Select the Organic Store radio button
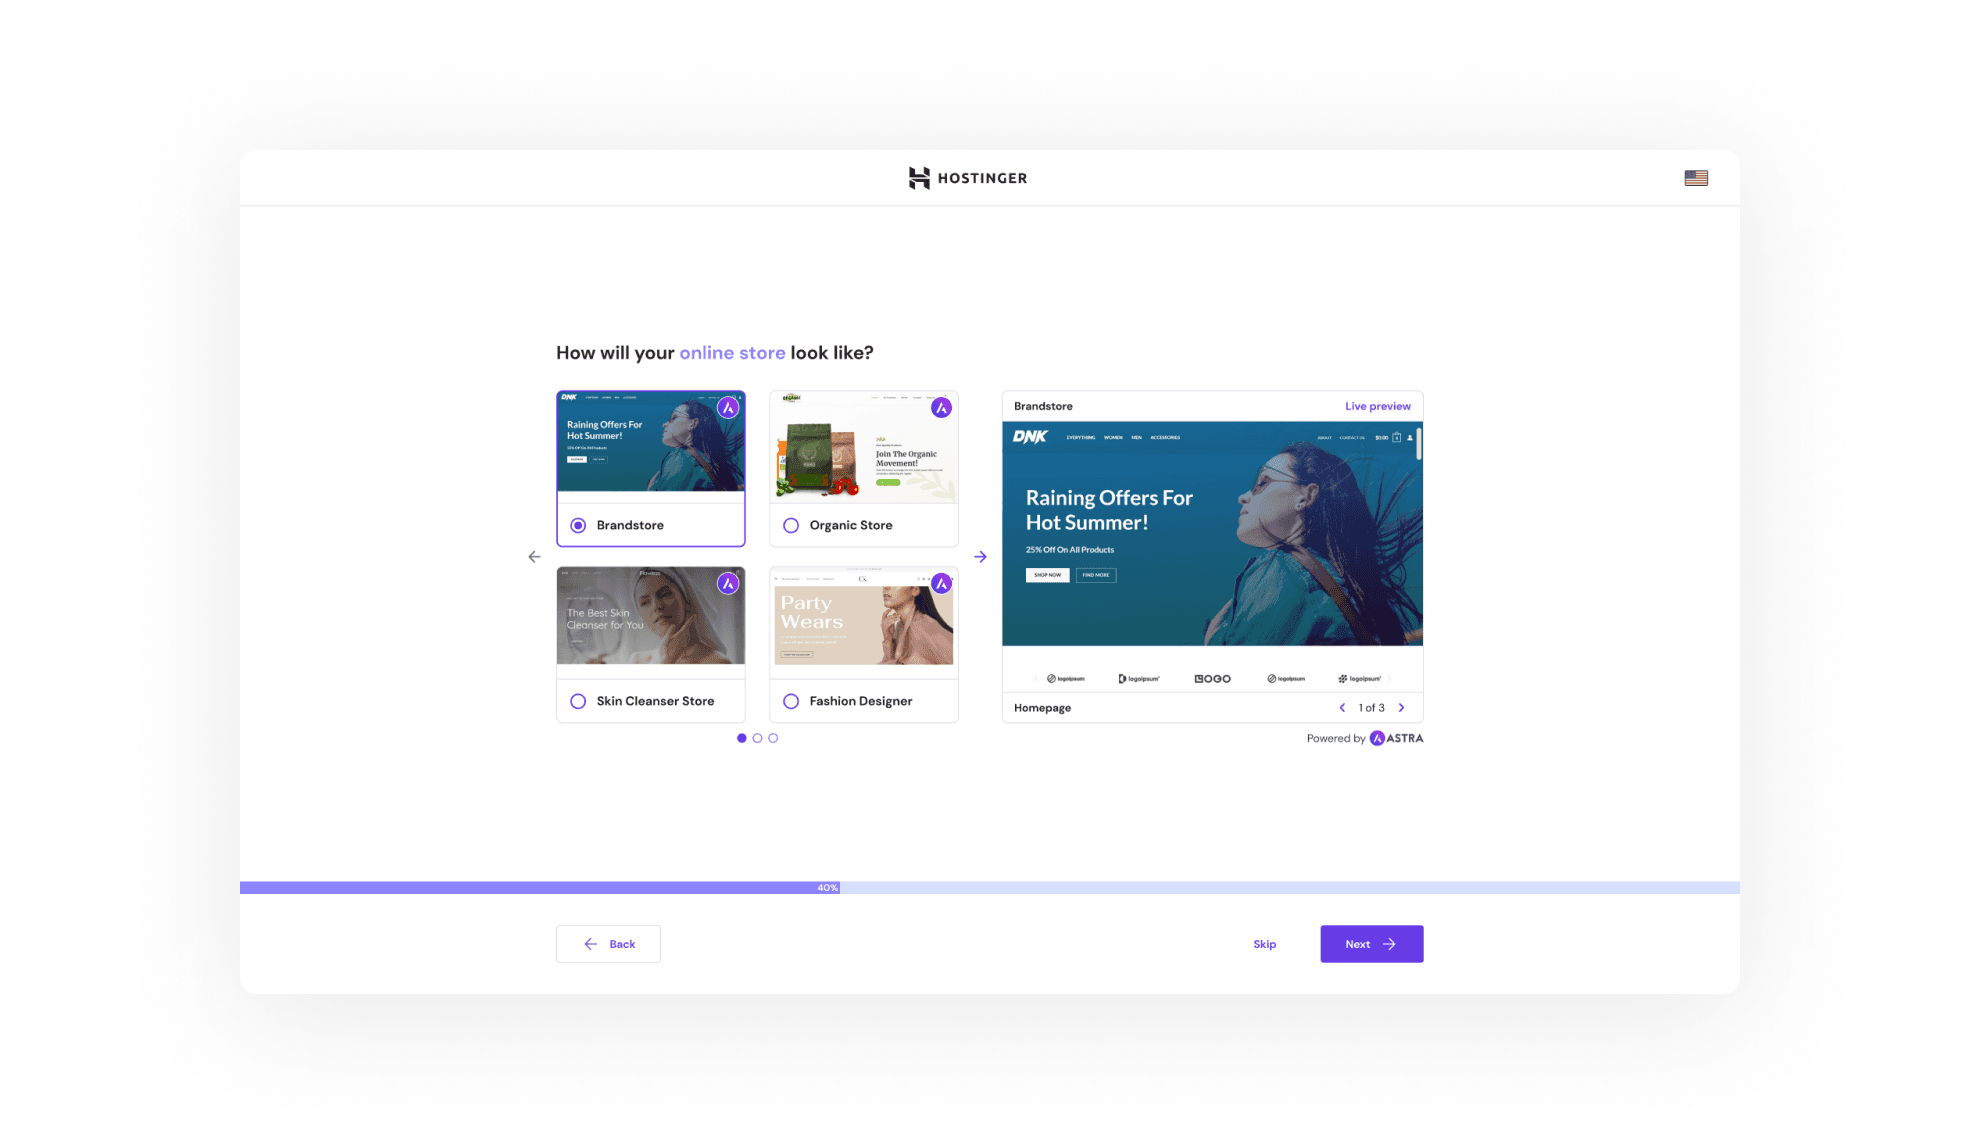 pyautogui.click(x=791, y=526)
